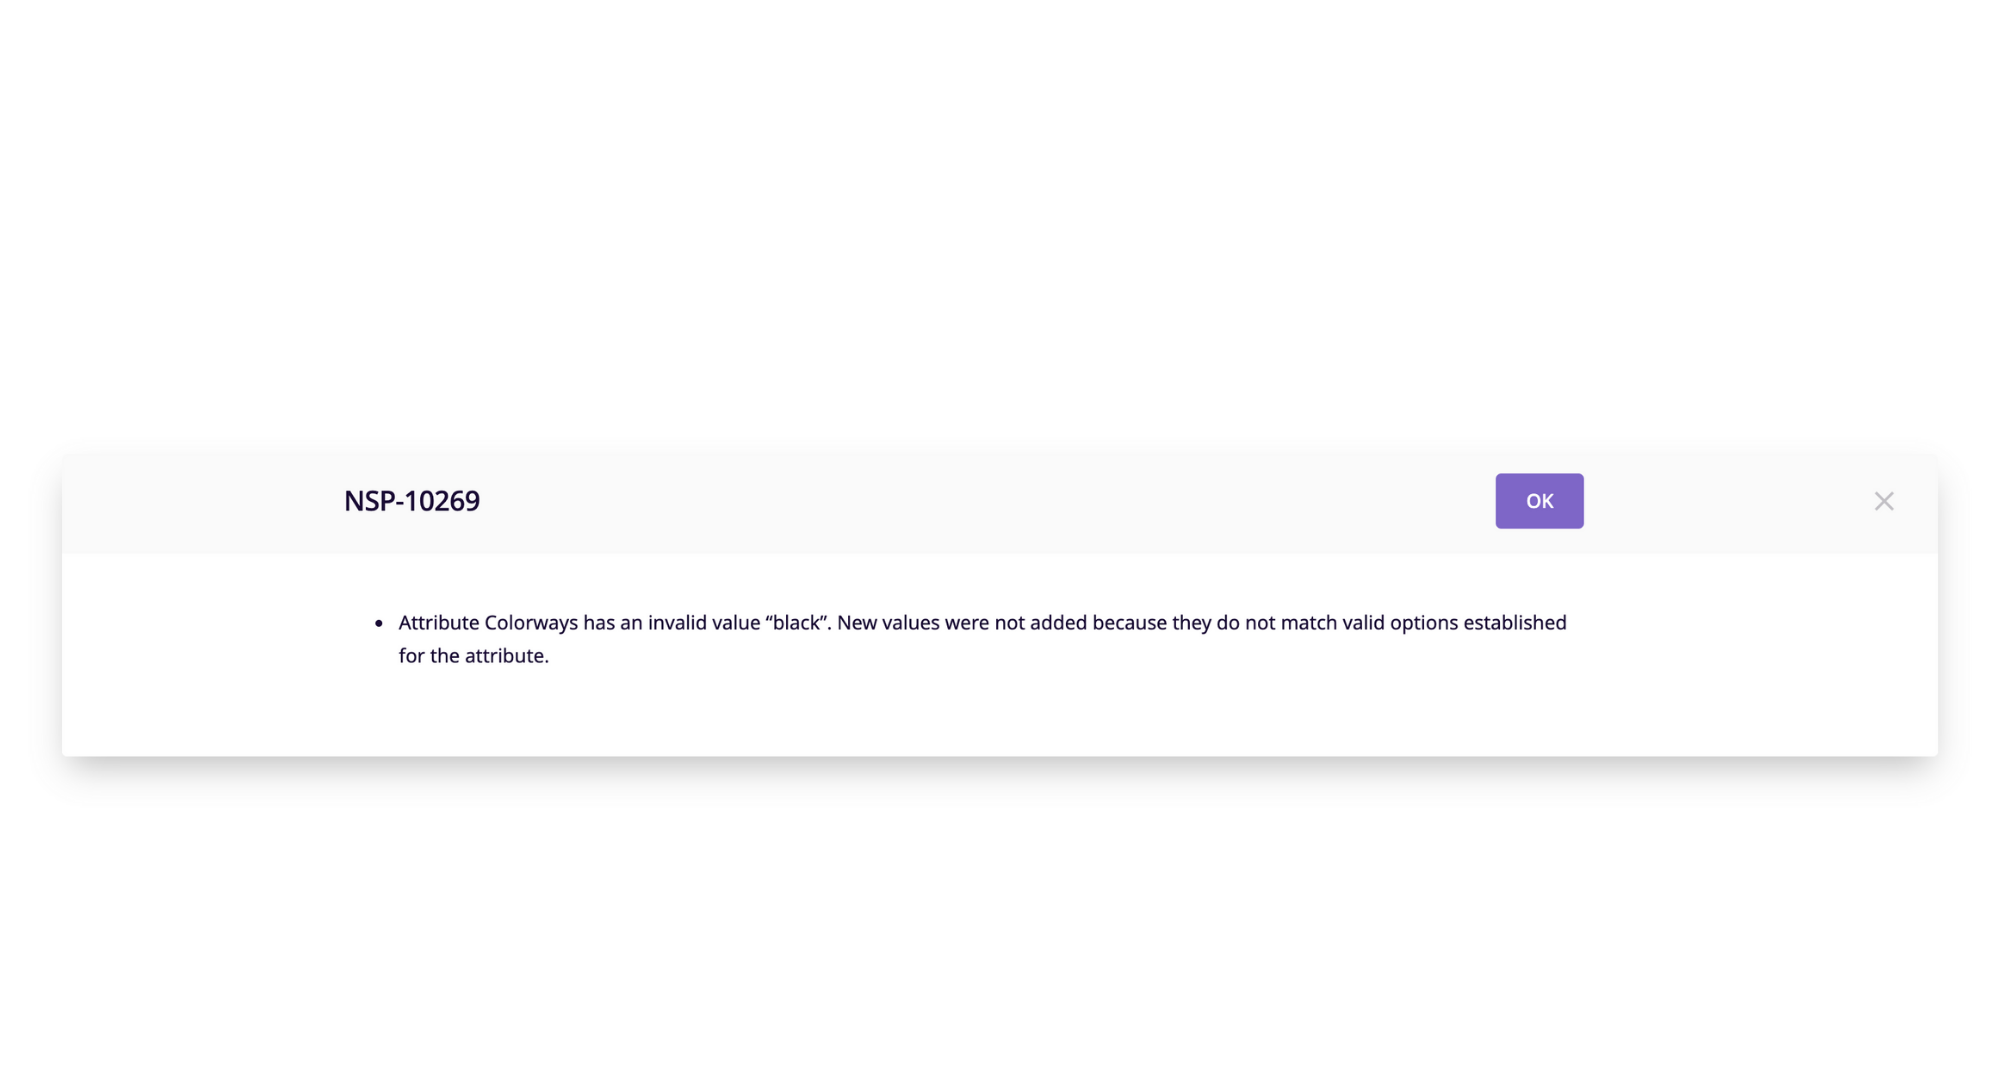
Task: Close the NSP-10269 dialog with the X icon
Action: 1884,501
